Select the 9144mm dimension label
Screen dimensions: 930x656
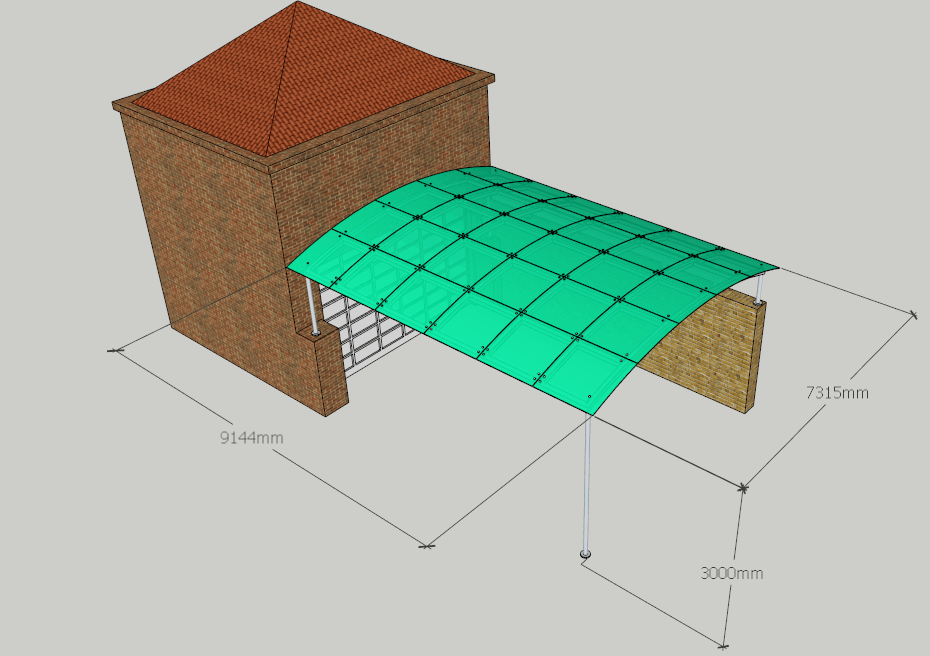pos(251,438)
